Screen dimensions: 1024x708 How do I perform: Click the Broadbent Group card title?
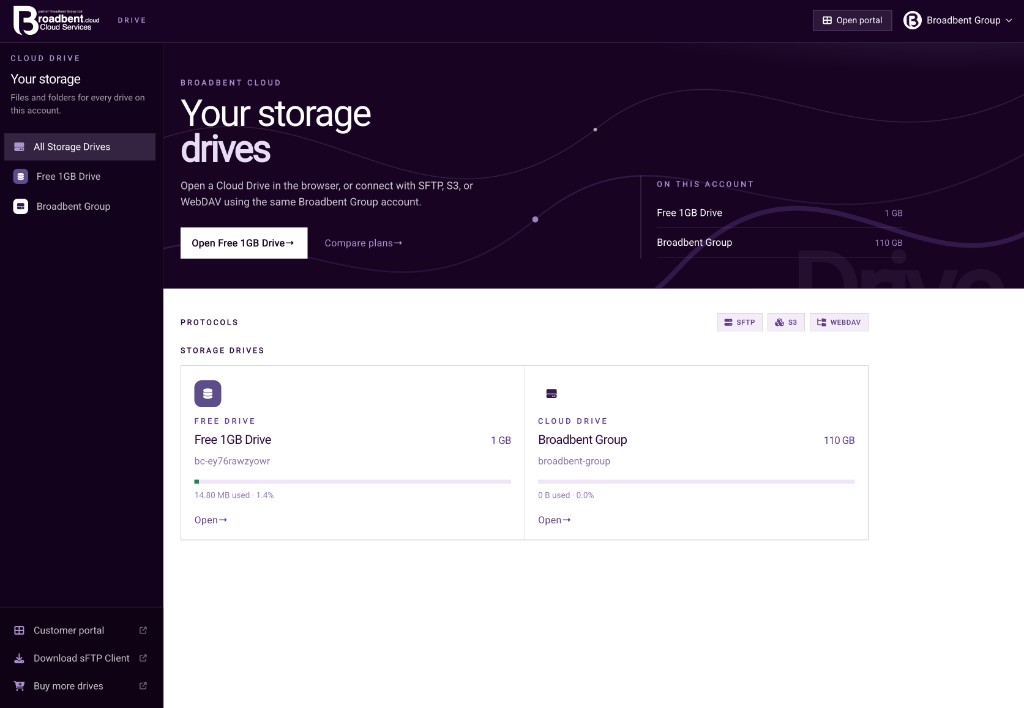583,440
